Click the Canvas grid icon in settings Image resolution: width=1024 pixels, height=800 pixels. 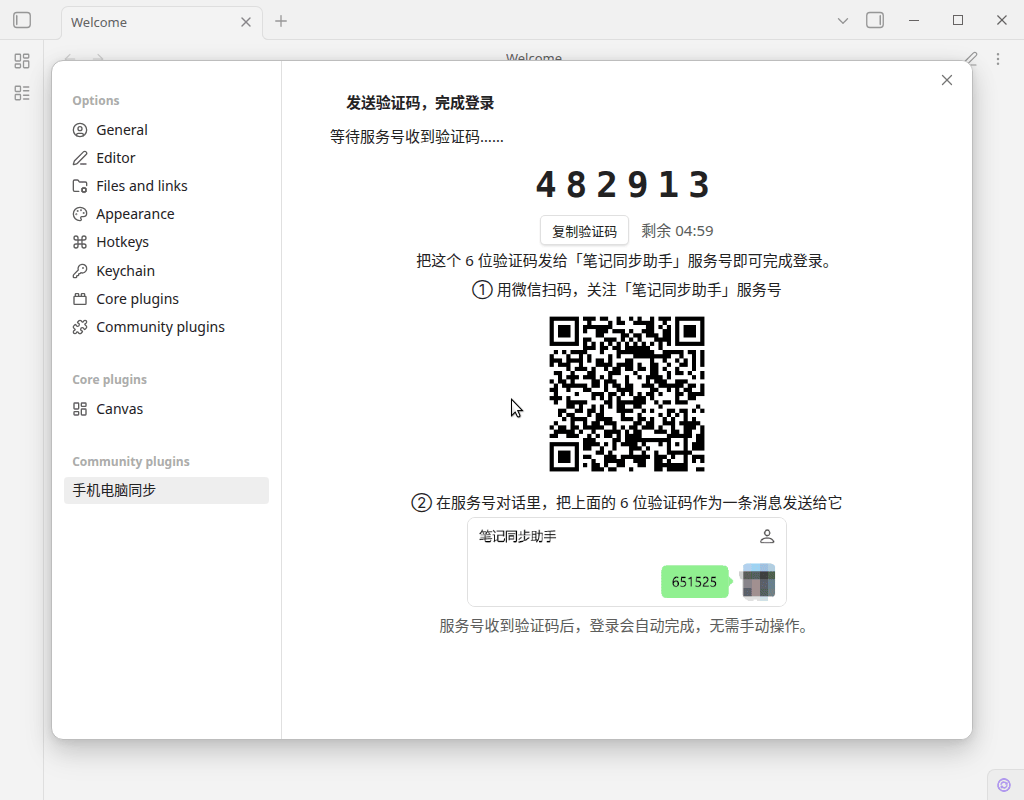point(80,409)
